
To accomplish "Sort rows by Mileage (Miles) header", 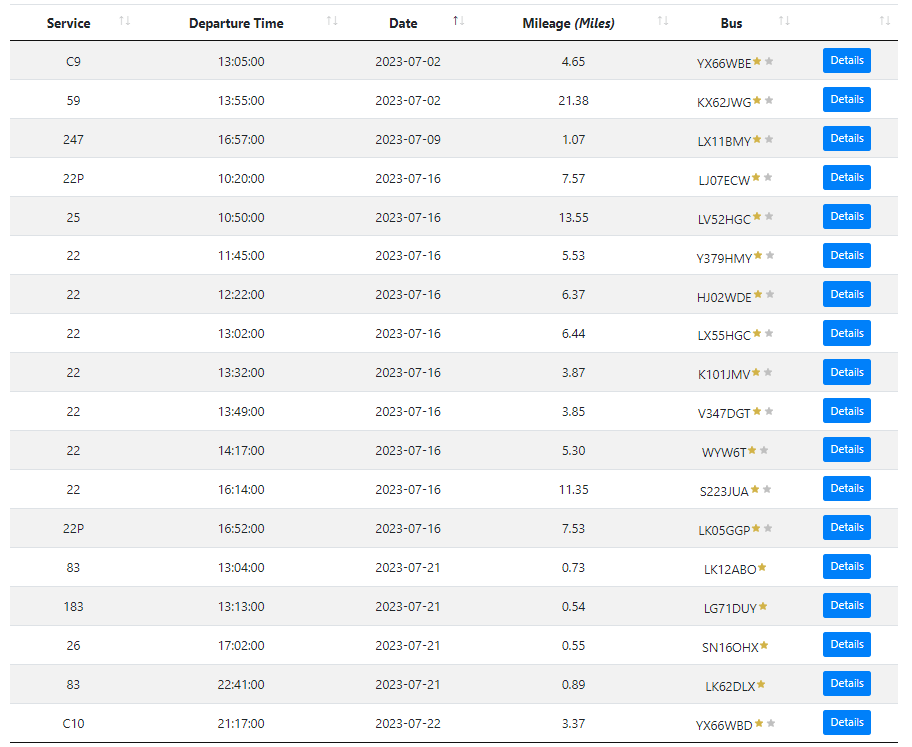I will tap(568, 23).
